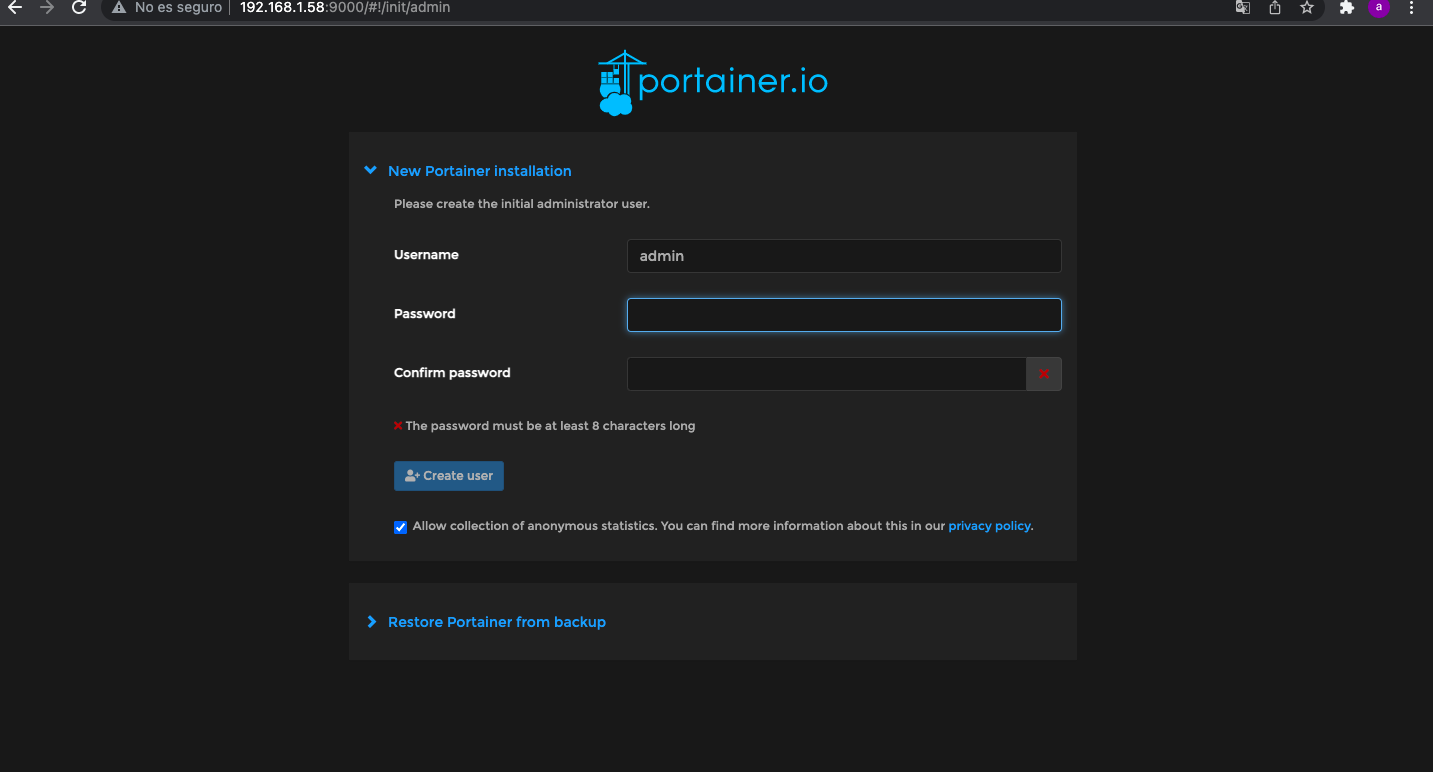This screenshot has height=772, width=1433.
Task: Open the privacy policy link
Action: click(989, 526)
